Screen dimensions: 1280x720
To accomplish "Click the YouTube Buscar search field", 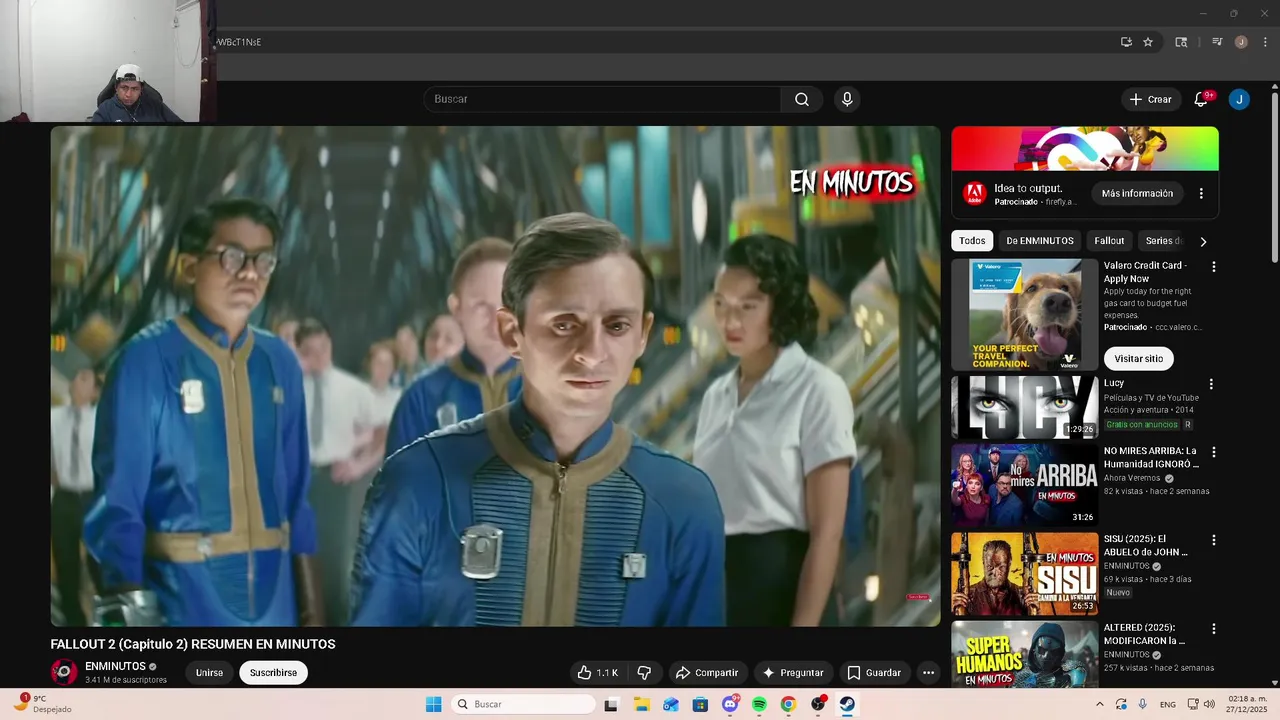I will tap(602, 99).
